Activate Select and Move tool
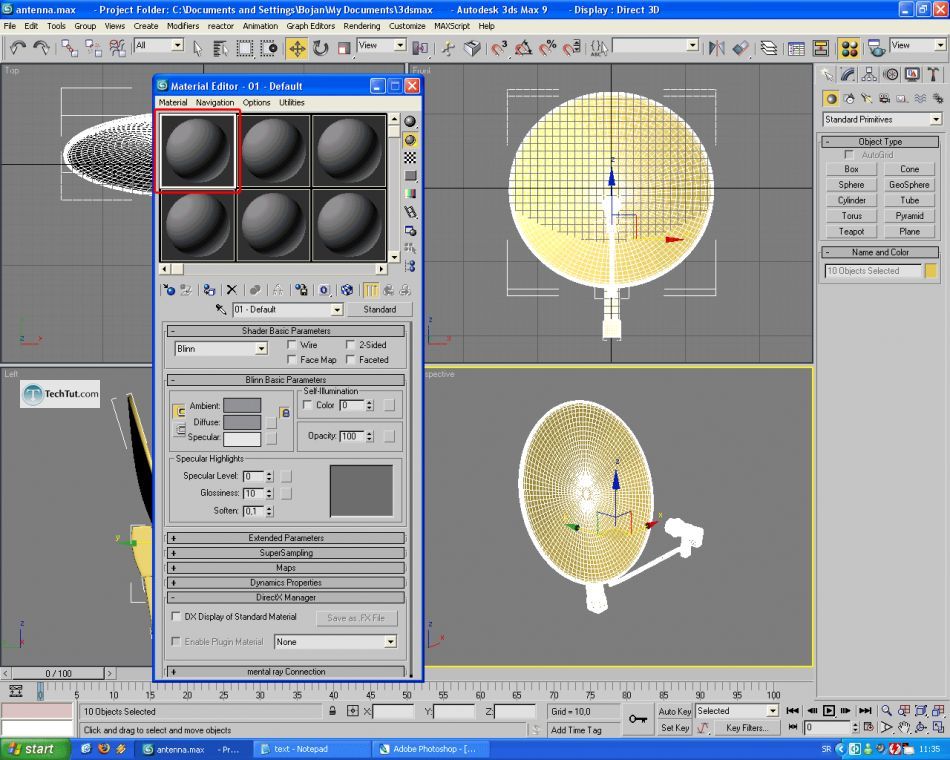The image size is (950, 760). click(297, 48)
